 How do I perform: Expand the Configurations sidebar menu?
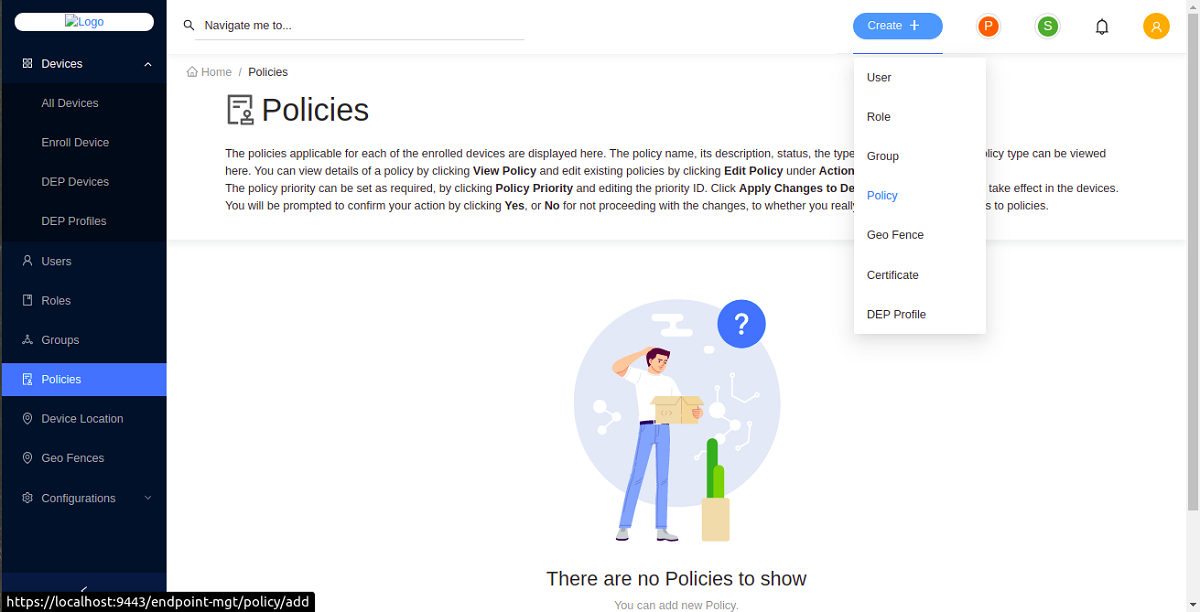148,498
